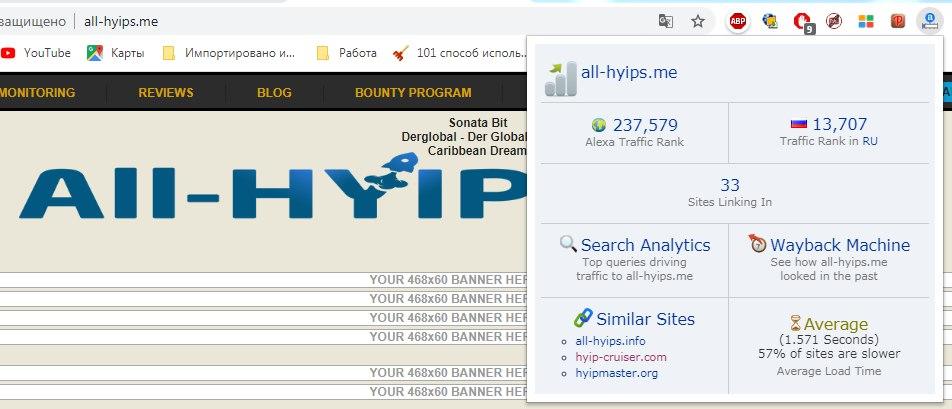Viewport: 952px width, 409px height.
Task: Click the globe icon beside global rank
Action: tap(599, 125)
